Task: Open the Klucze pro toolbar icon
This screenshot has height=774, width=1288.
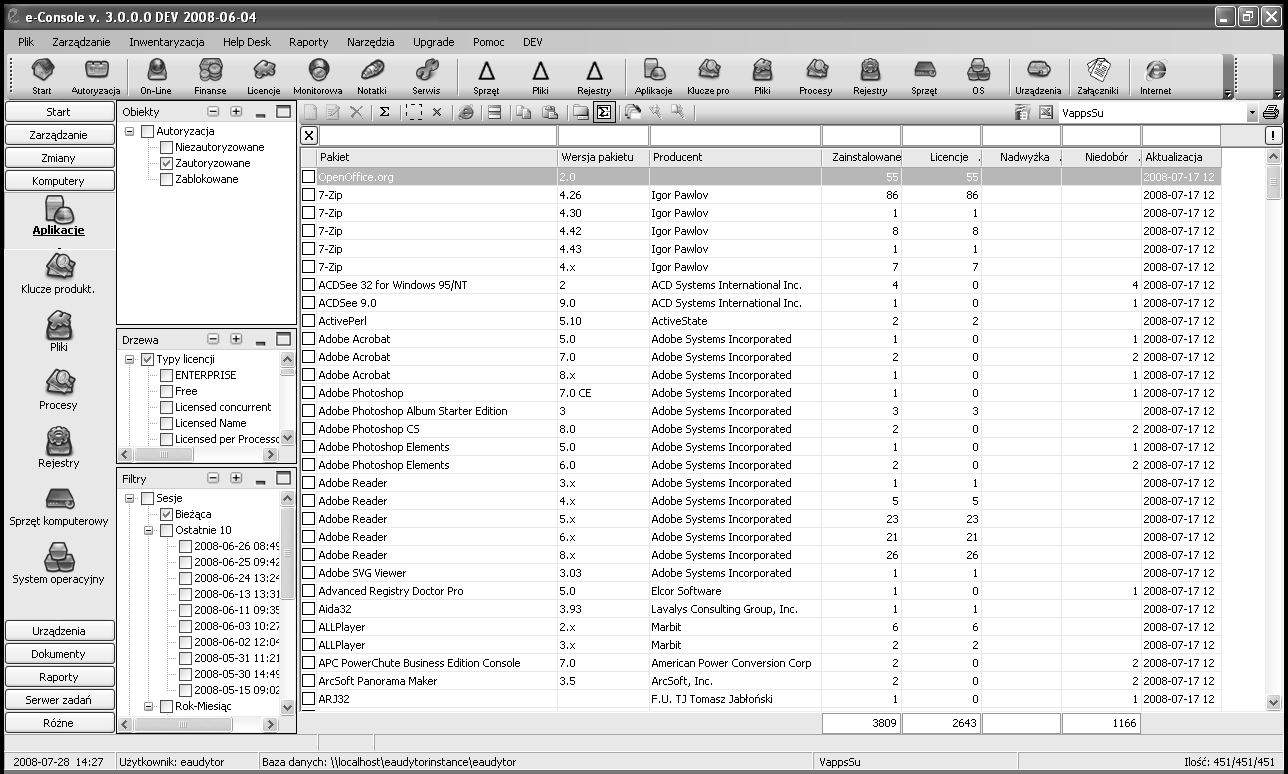Action: point(708,77)
